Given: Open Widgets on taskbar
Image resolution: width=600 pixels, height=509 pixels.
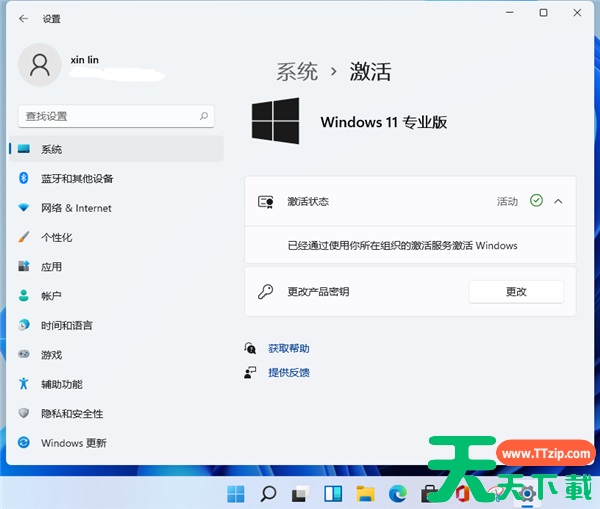Looking at the screenshot, I should [333, 494].
